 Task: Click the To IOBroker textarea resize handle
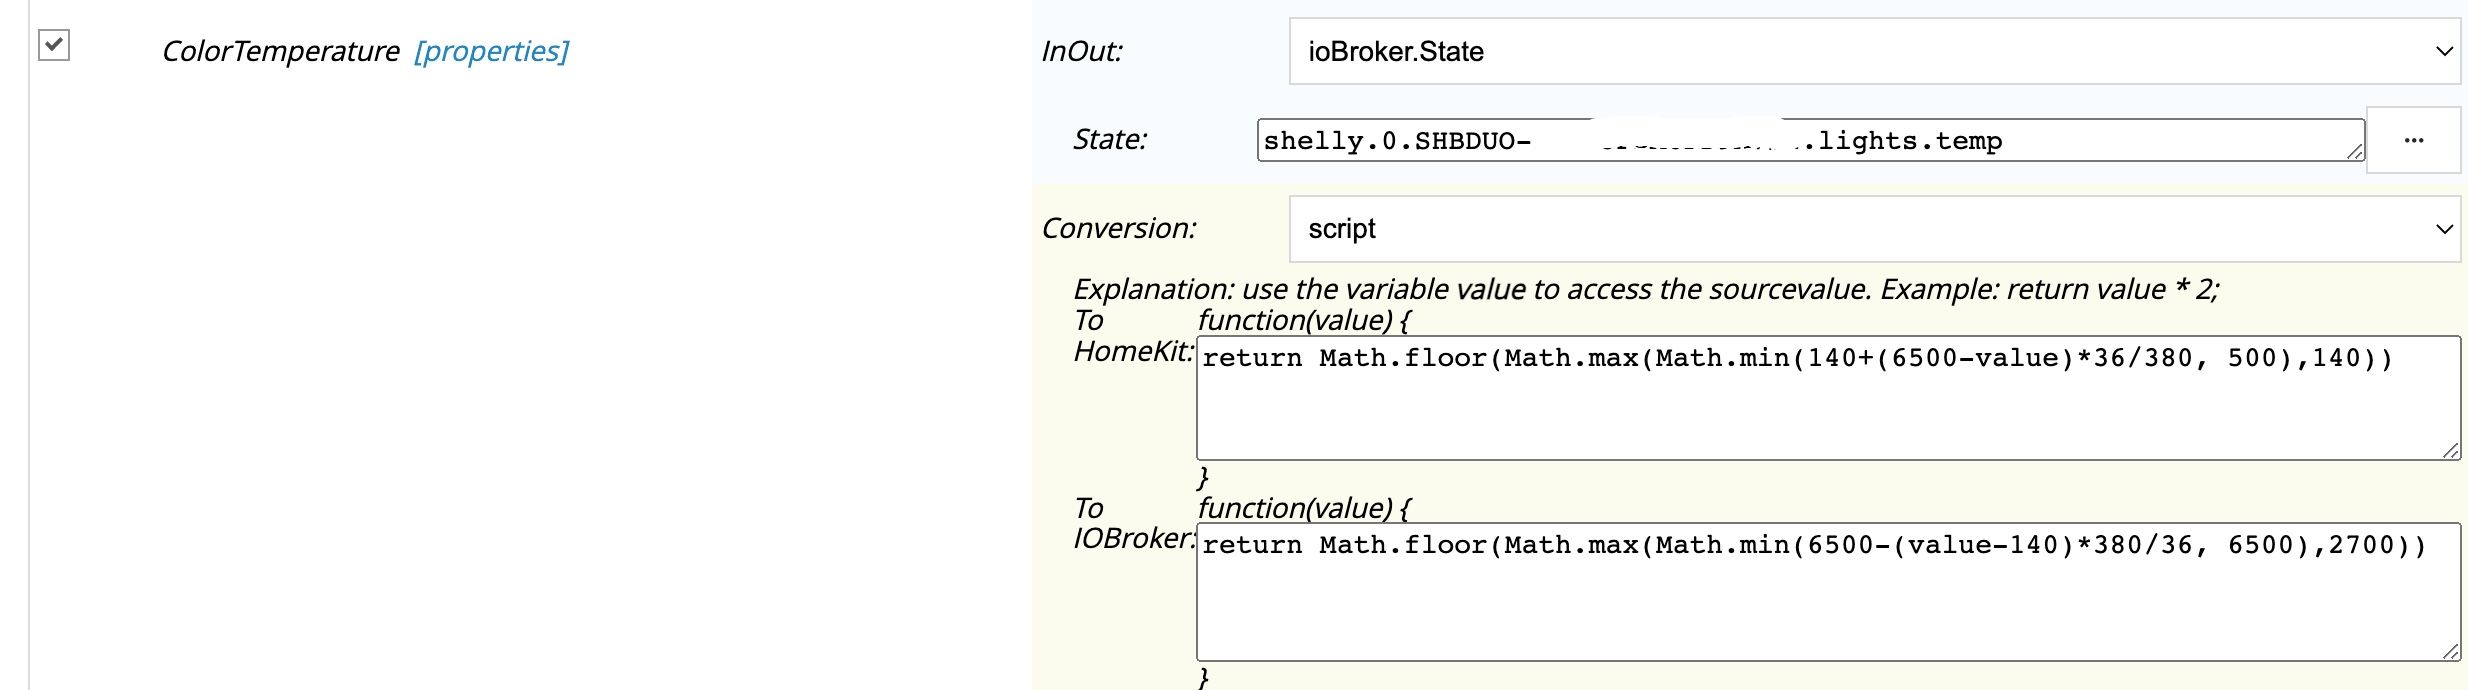tap(2450, 652)
